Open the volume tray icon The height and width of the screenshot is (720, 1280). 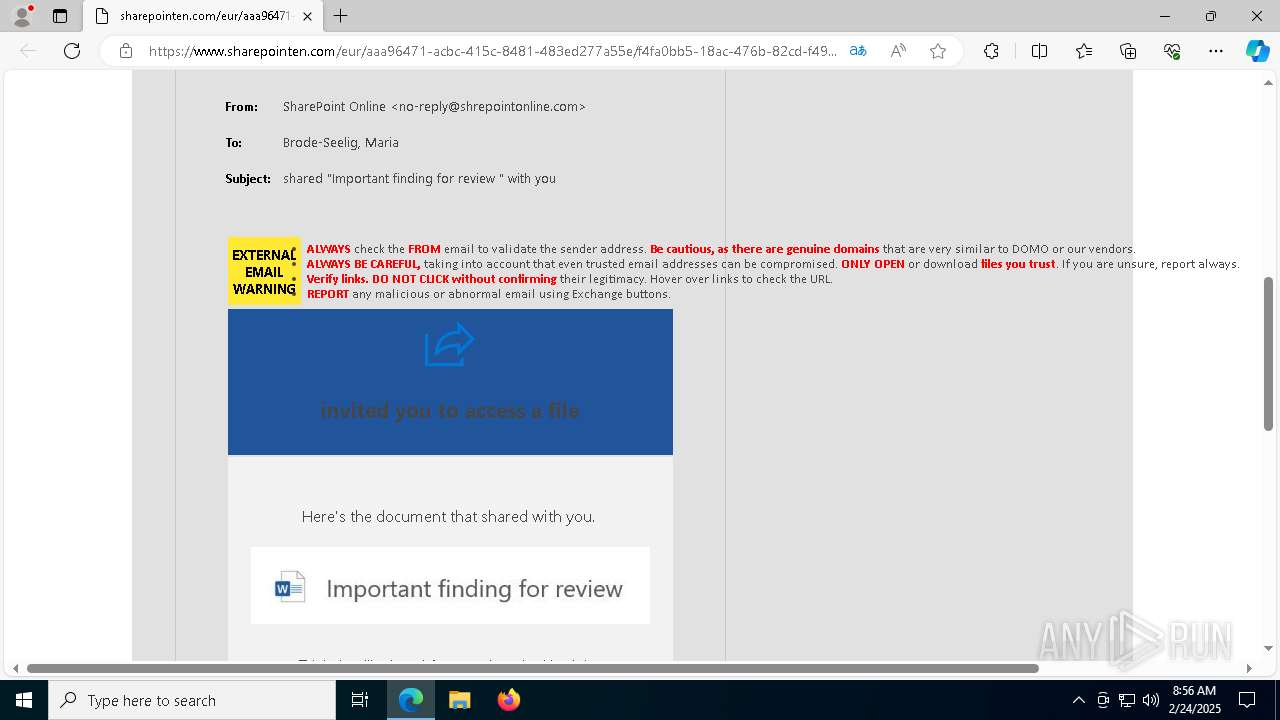pyautogui.click(x=1151, y=700)
